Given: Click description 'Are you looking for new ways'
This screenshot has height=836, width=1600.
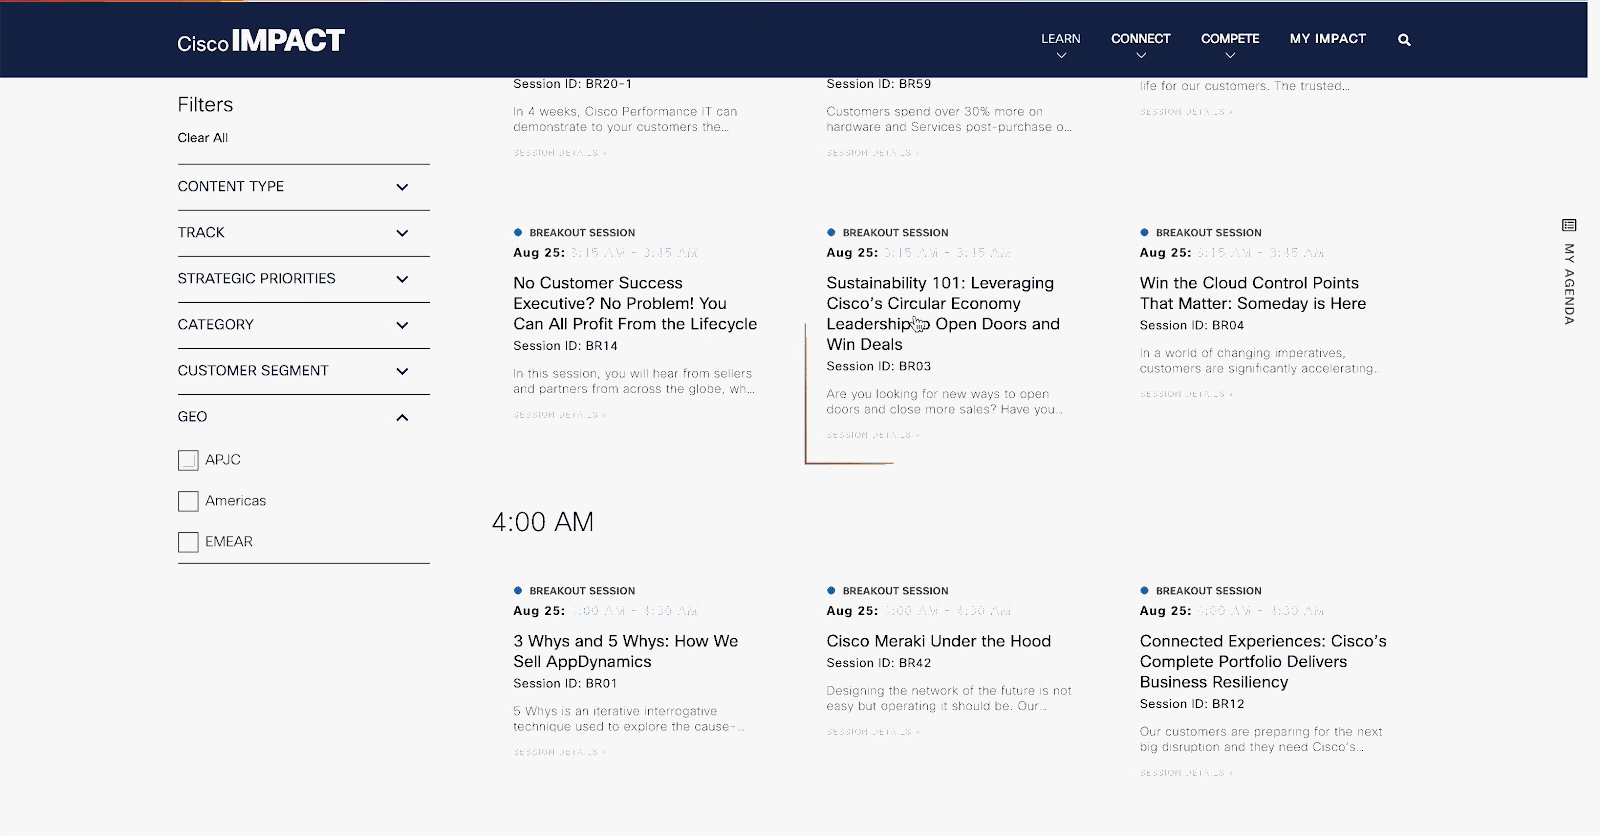Looking at the screenshot, I should (x=945, y=402).
